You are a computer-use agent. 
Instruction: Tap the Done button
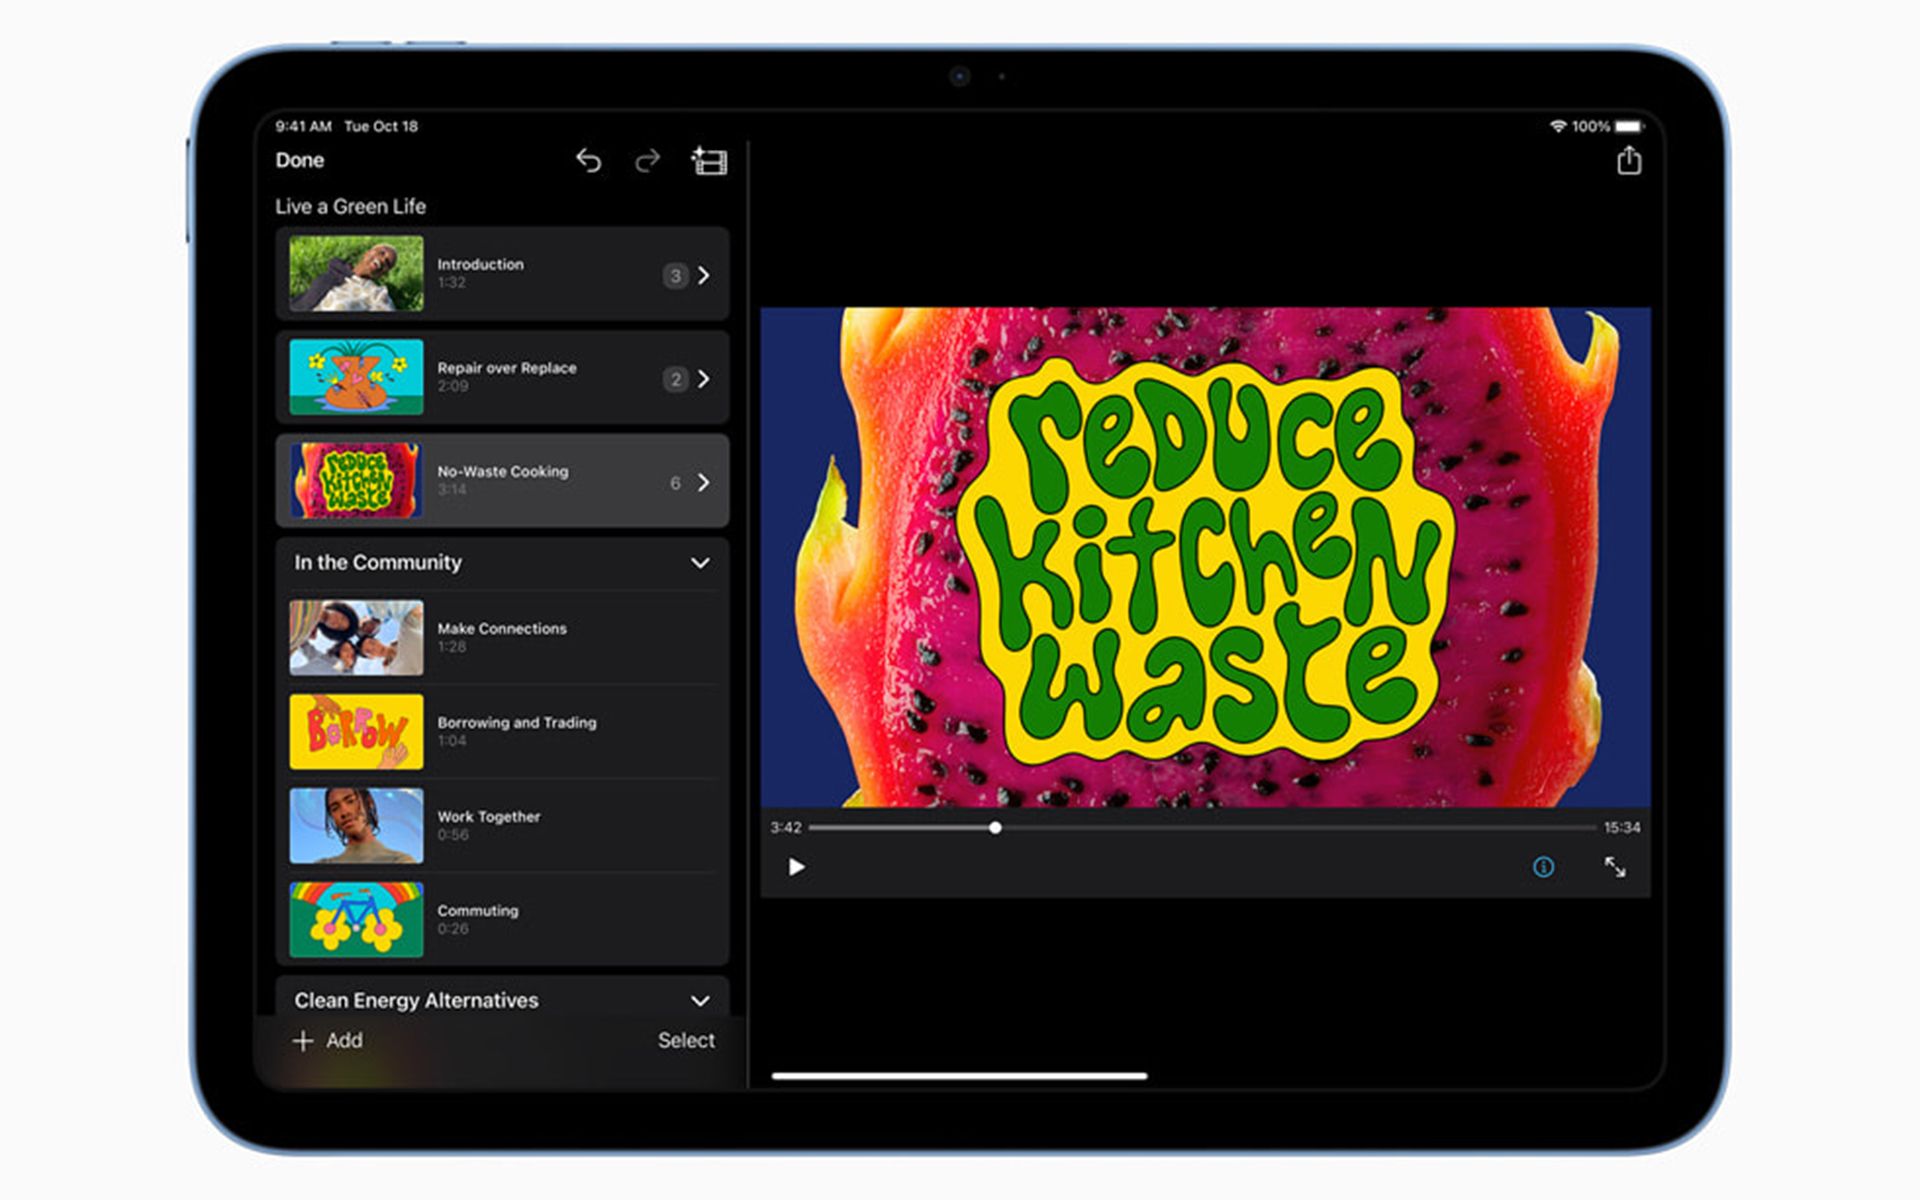pyautogui.click(x=300, y=160)
